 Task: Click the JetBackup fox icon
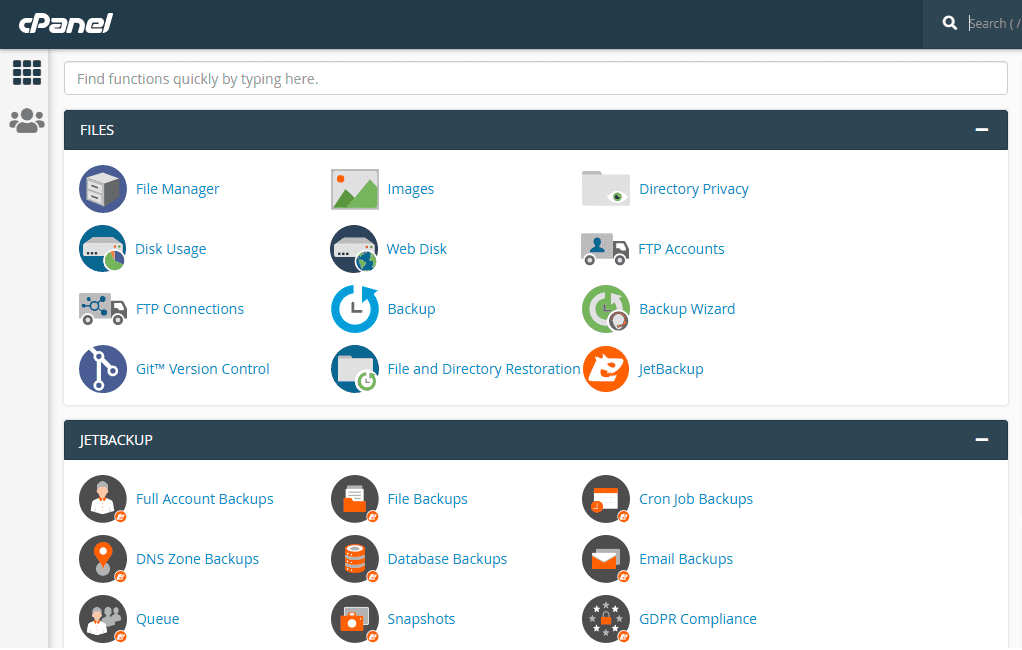[x=606, y=369]
